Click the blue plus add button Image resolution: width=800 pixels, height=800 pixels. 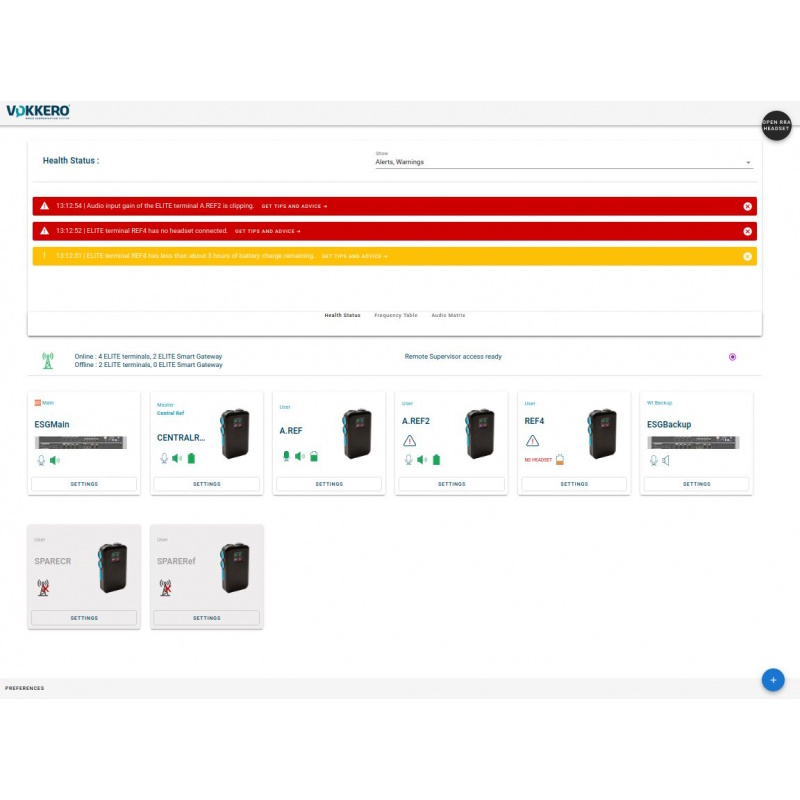click(773, 680)
